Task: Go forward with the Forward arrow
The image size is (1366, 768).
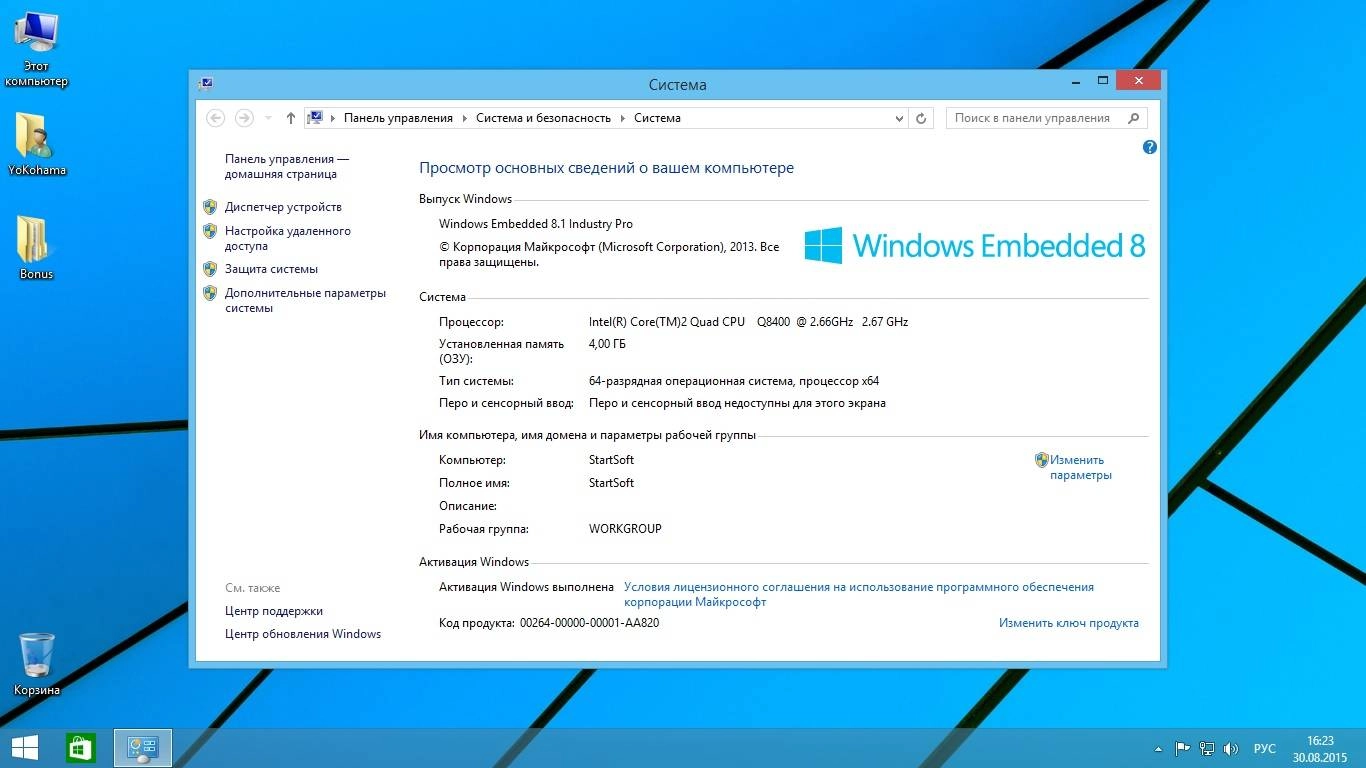Action: click(x=244, y=118)
